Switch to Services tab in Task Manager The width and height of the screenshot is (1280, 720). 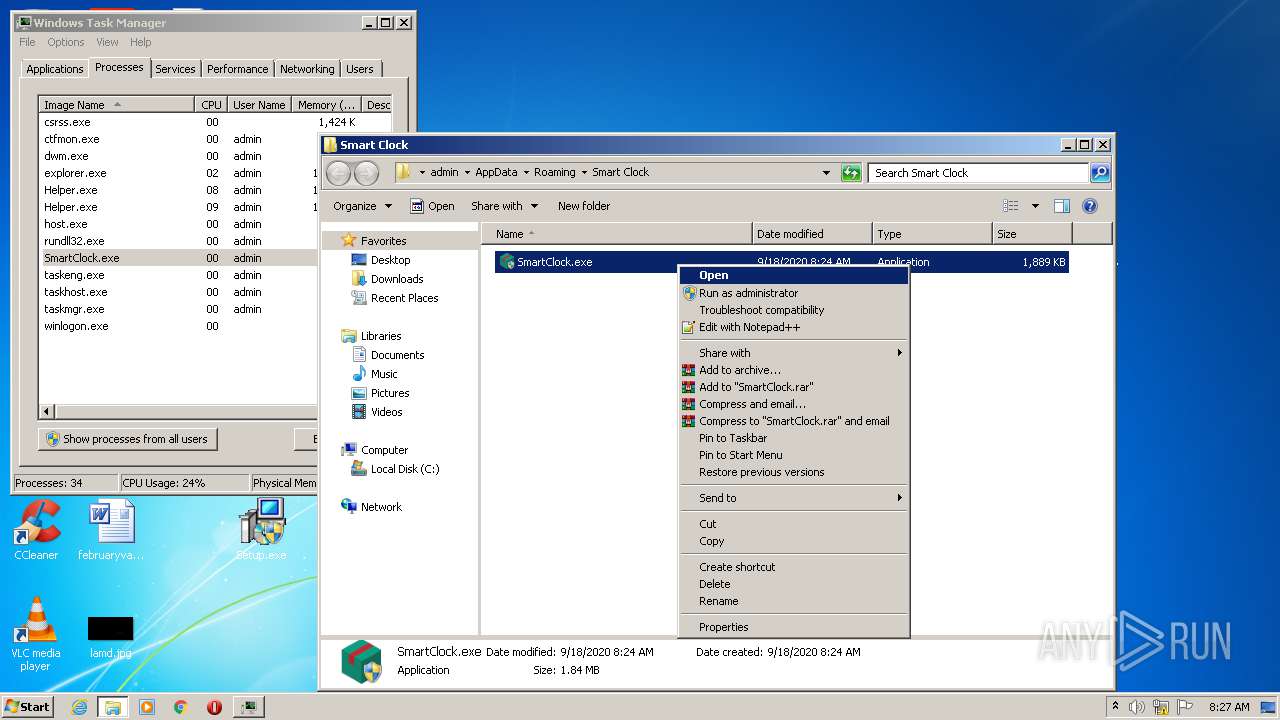click(175, 69)
